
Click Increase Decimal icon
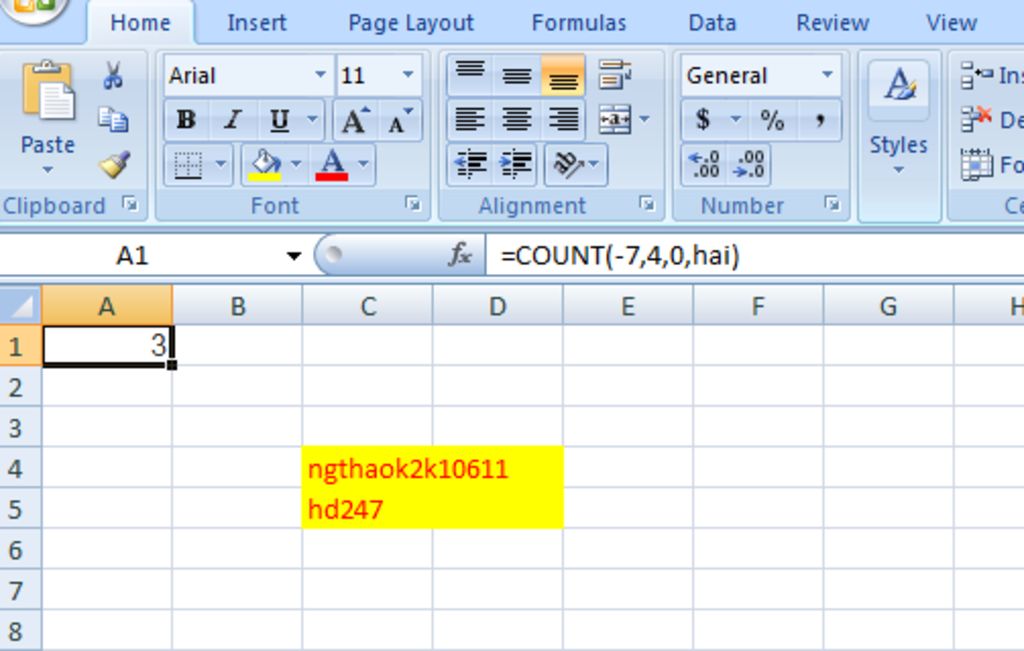coord(704,165)
